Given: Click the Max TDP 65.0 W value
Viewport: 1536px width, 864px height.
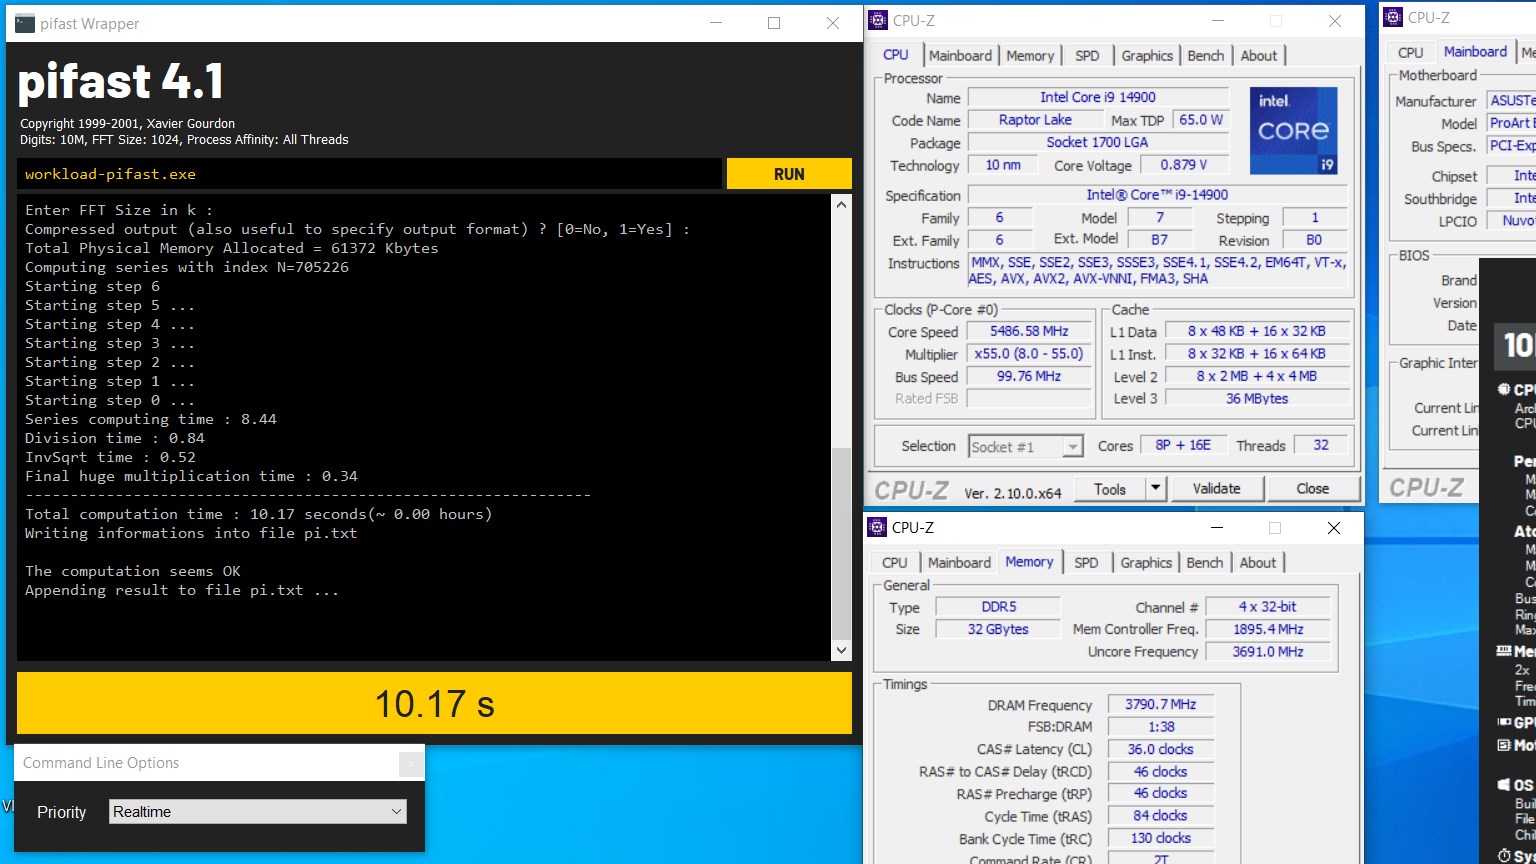Looking at the screenshot, I should click(1200, 119).
